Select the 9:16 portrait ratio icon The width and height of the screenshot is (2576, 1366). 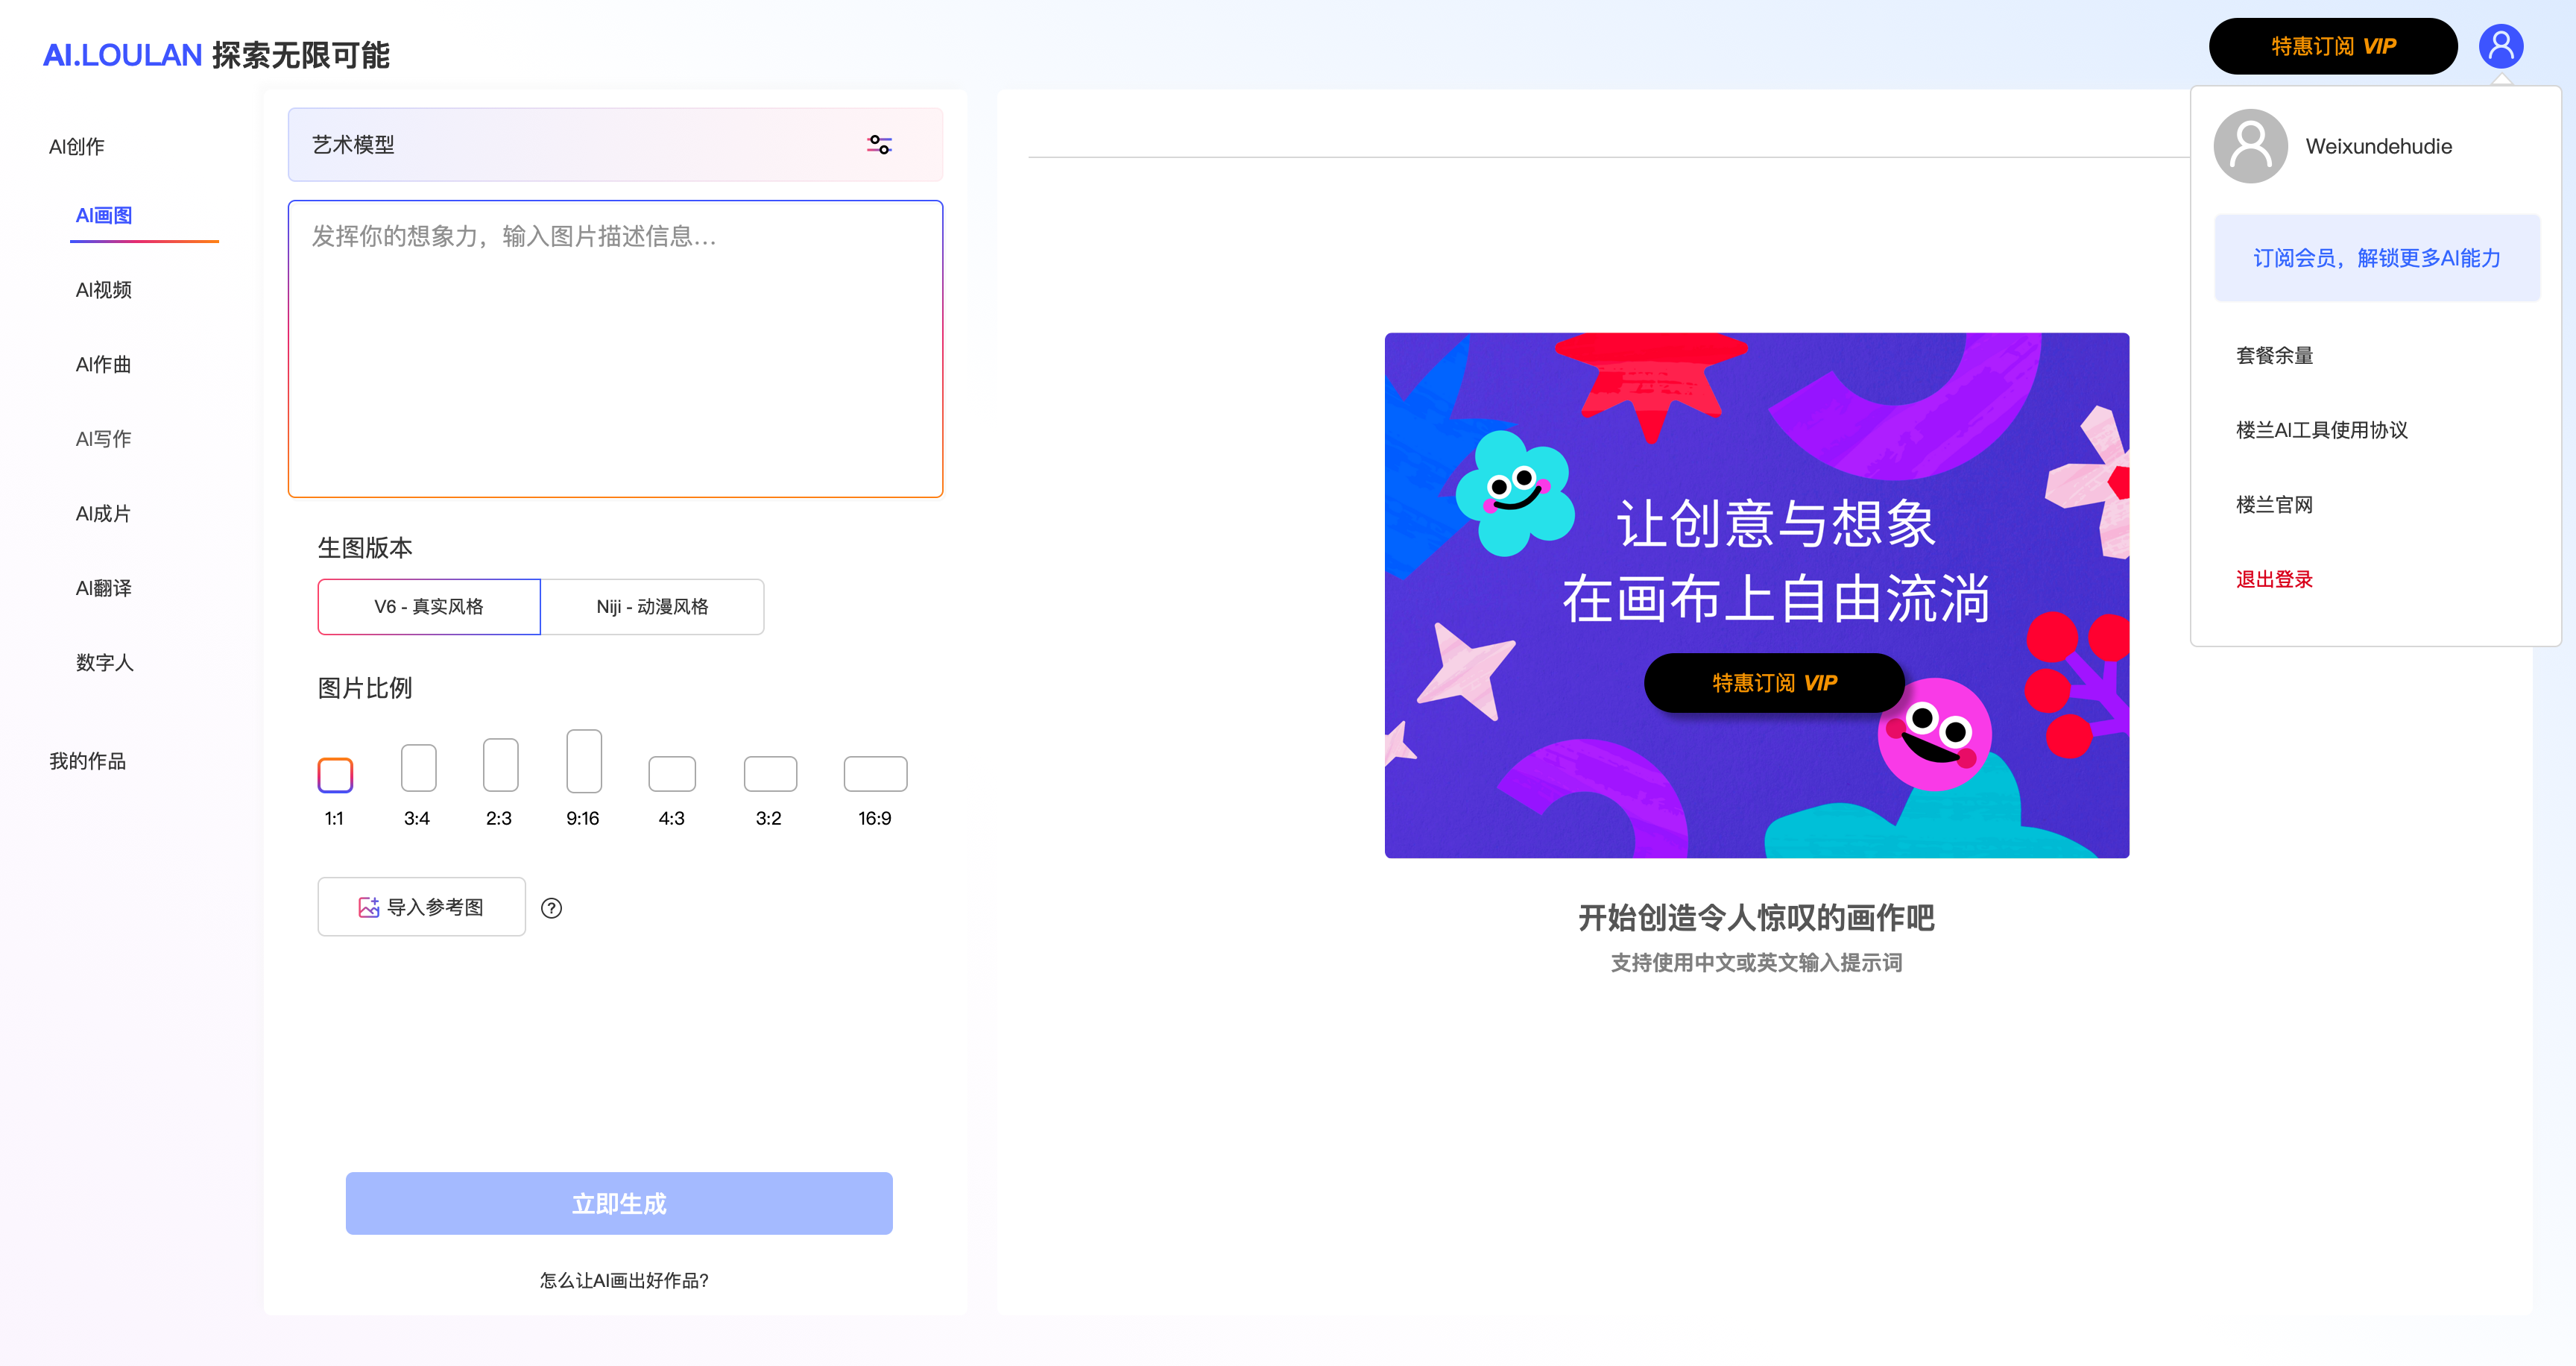coord(584,761)
